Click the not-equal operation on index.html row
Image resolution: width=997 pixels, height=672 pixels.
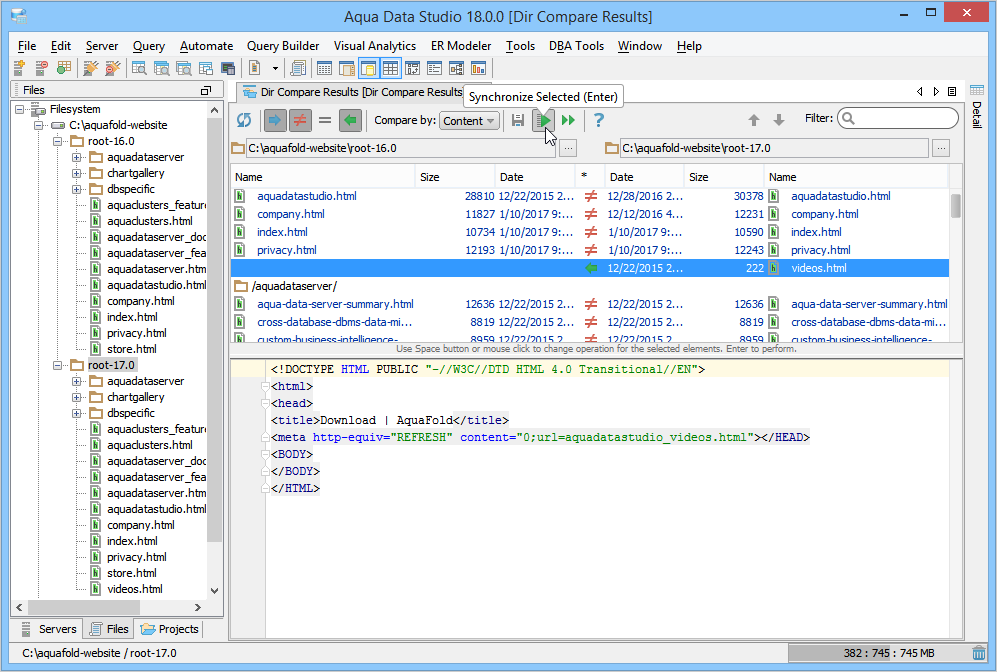(591, 232)
